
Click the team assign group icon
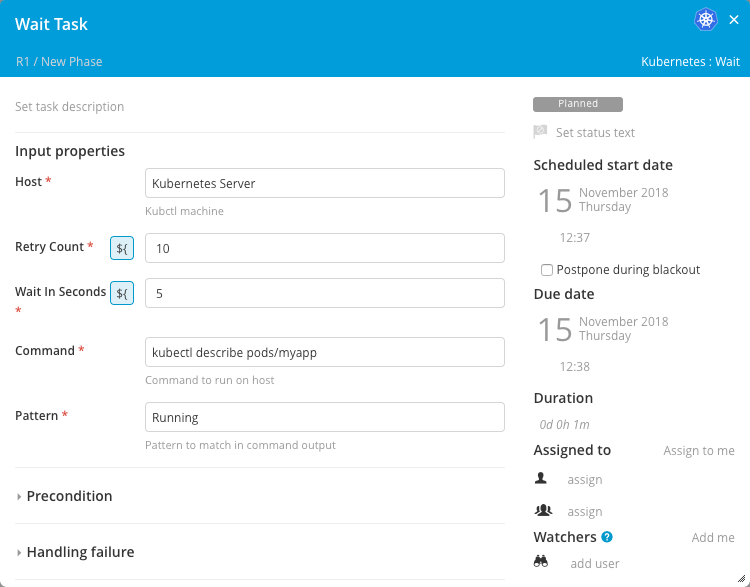click(543, 510)
